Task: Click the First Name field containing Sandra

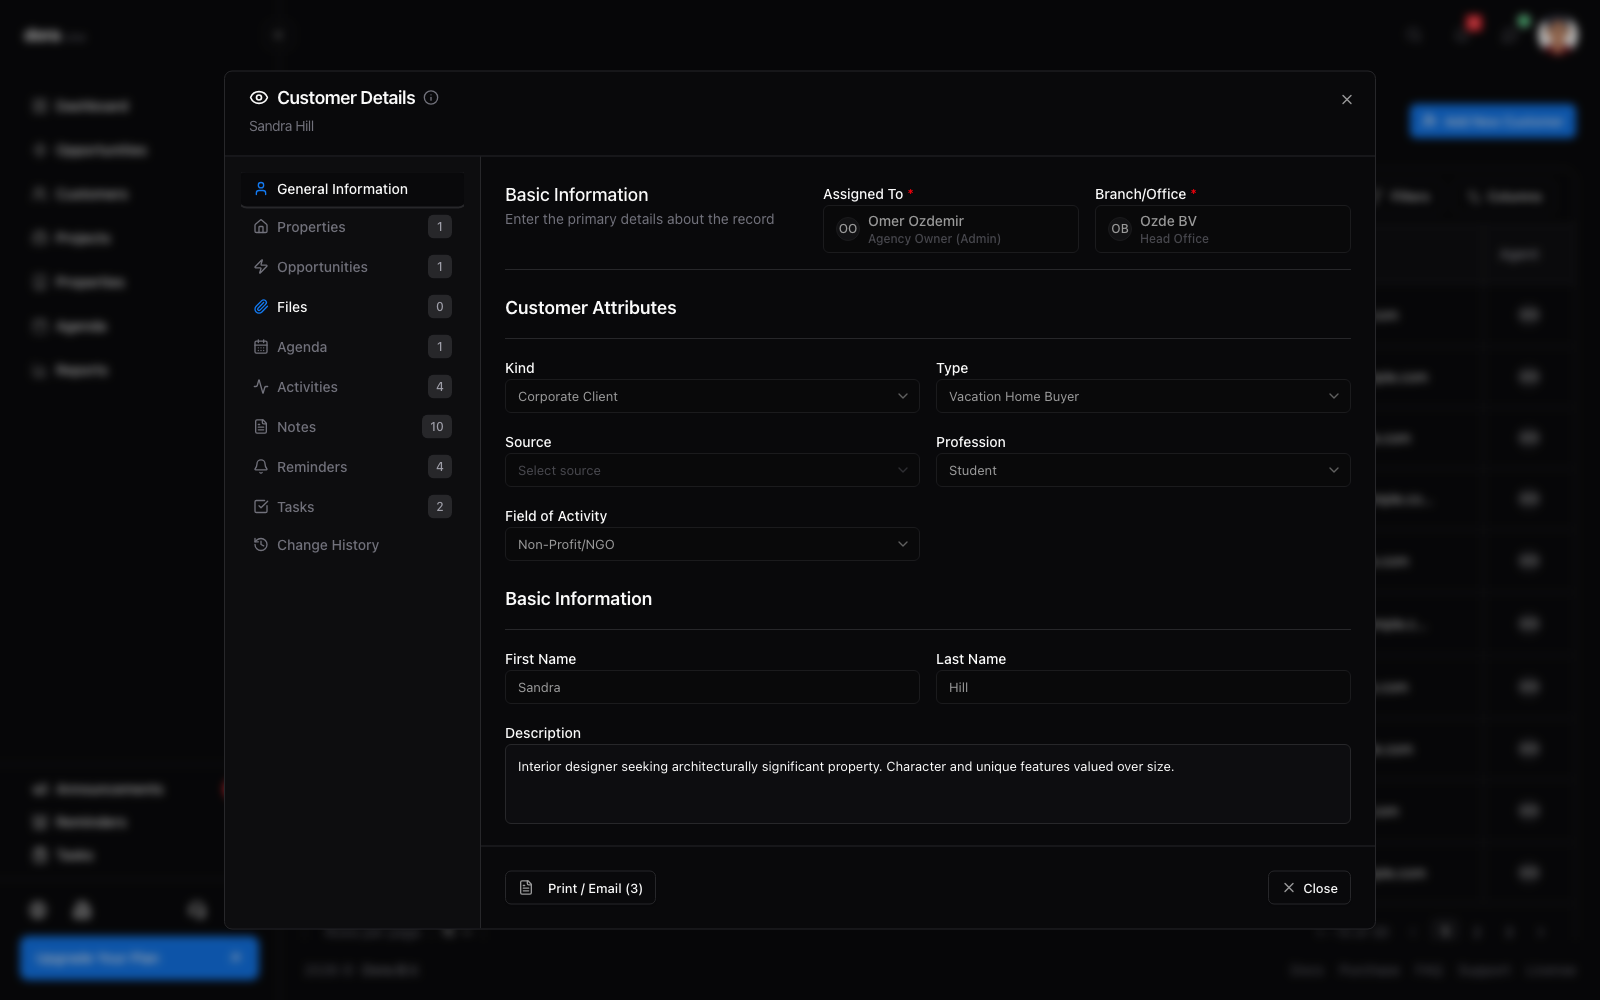Action: pos(712,687)
